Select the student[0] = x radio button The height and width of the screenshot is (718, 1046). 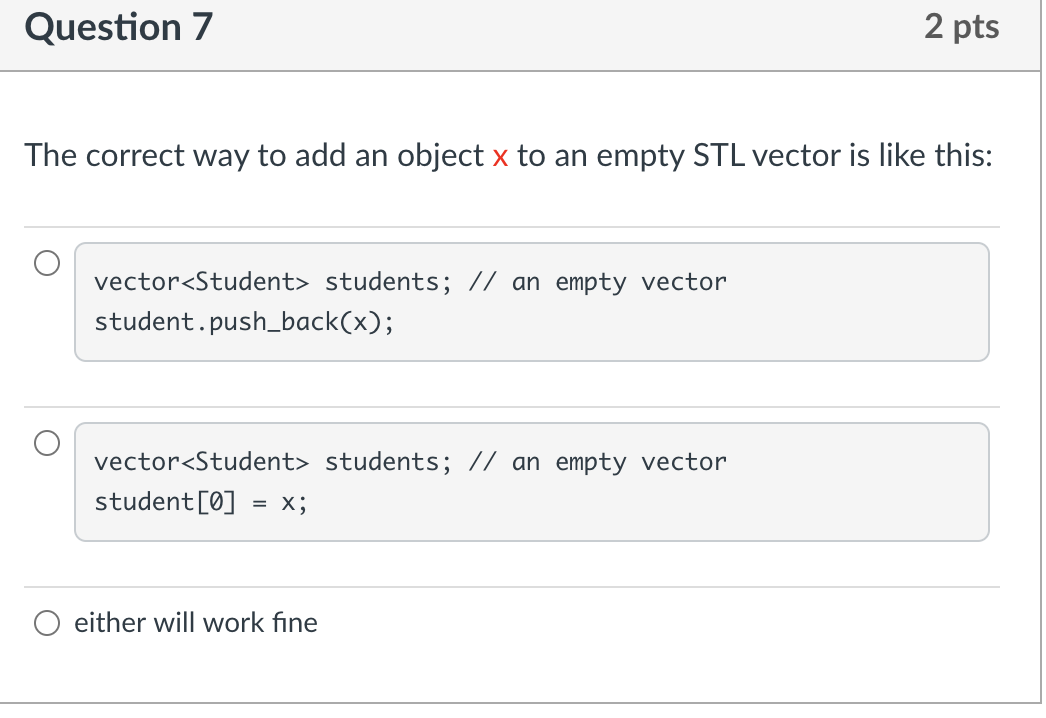(46, 444)
